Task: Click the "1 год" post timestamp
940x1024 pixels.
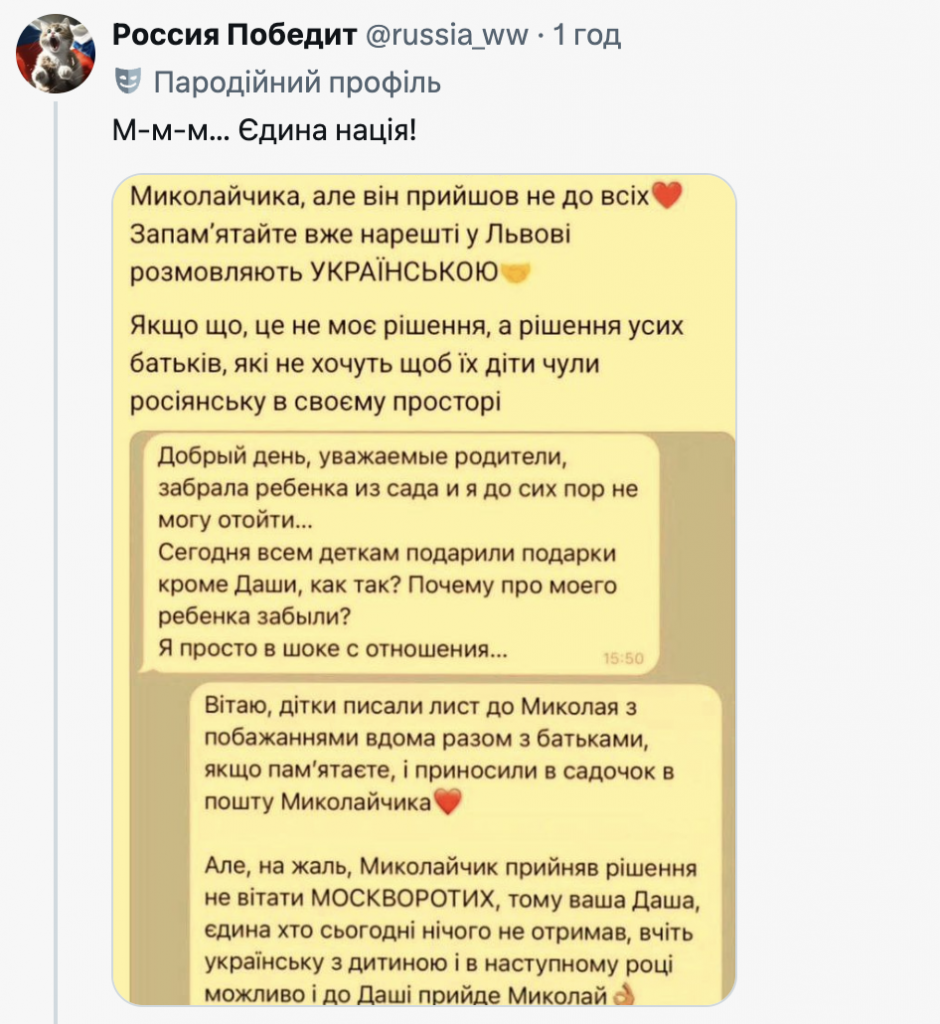Action: (x=588, y=36)
